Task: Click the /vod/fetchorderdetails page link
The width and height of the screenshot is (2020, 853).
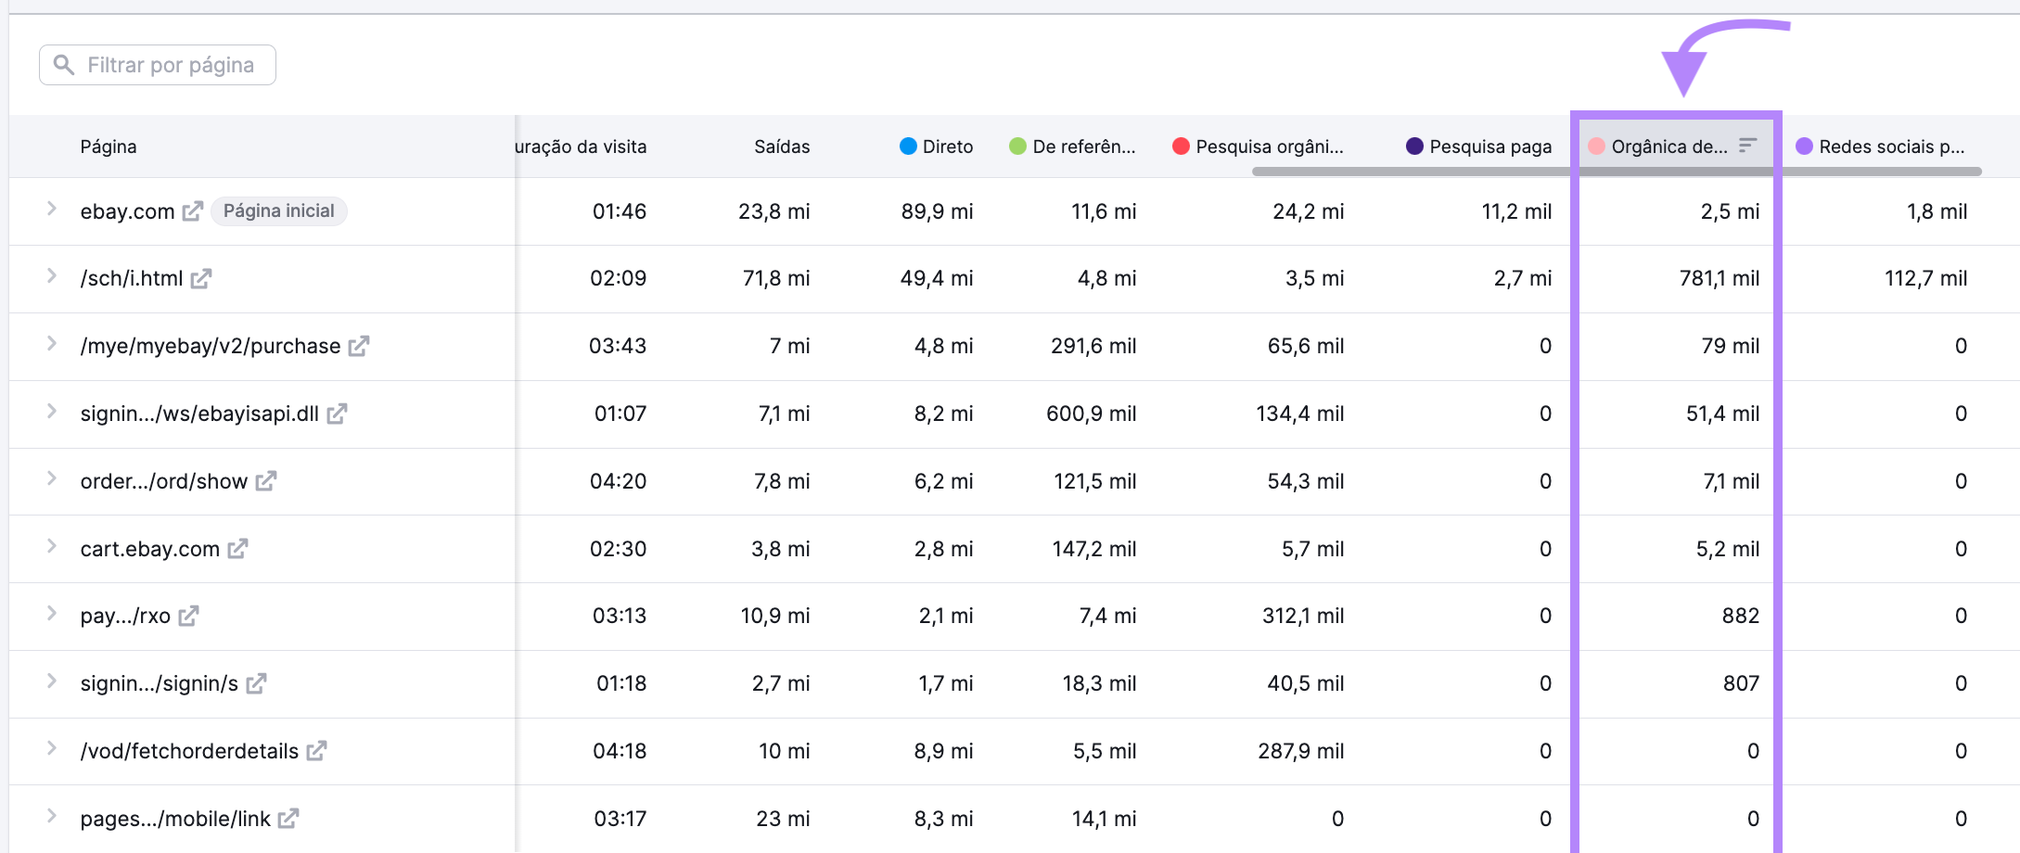Action: click(189, 751)
